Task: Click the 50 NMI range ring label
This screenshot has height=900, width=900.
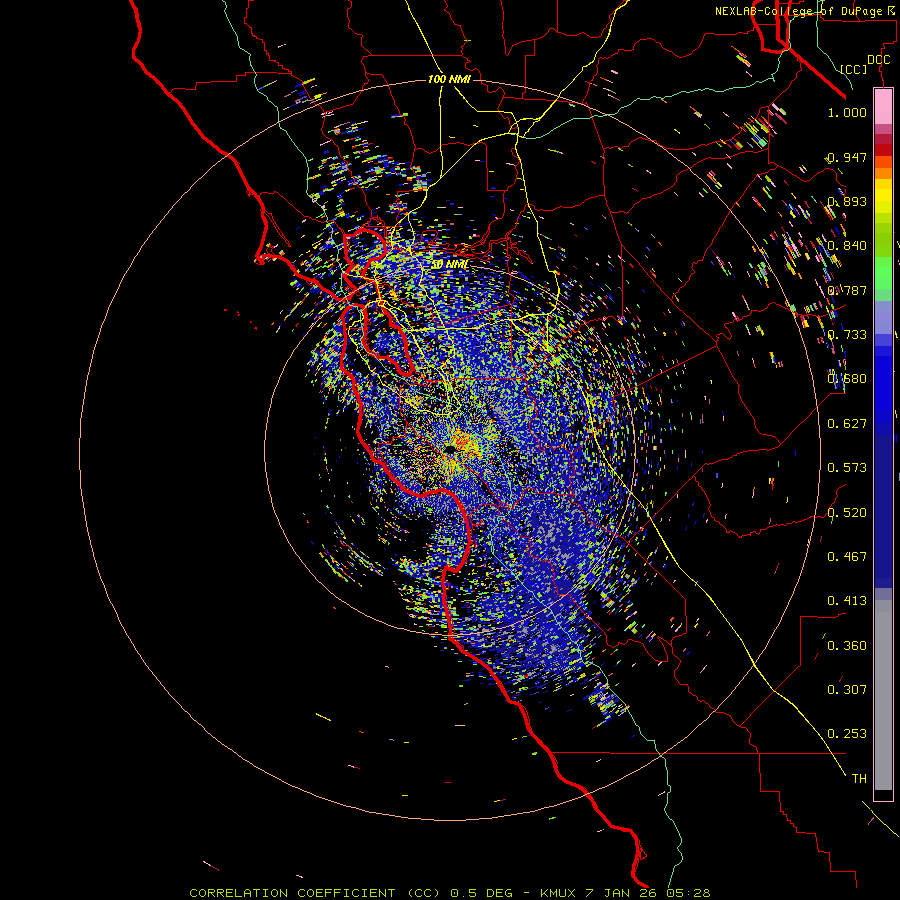Action: [449, 264]
